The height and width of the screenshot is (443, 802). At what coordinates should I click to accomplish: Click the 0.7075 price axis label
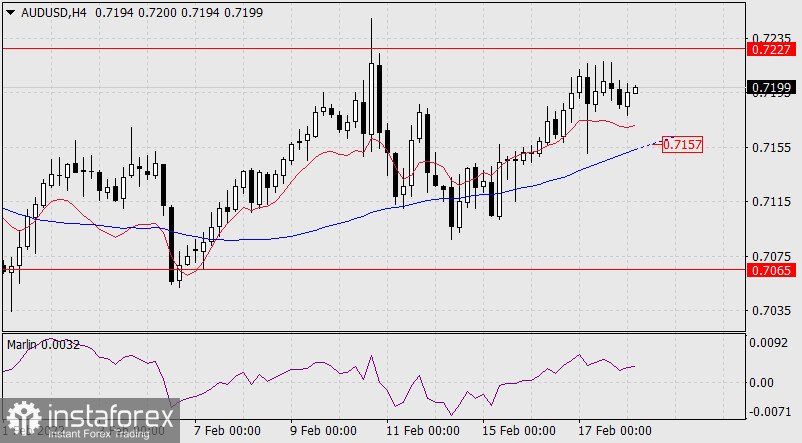click(x=771, y=256)
